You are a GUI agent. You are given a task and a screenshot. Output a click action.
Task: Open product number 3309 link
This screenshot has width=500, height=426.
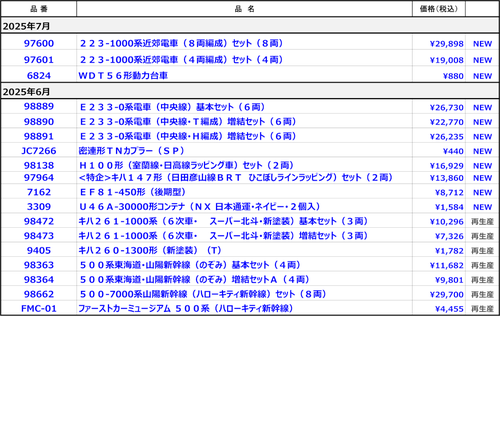tap(39, 207)
